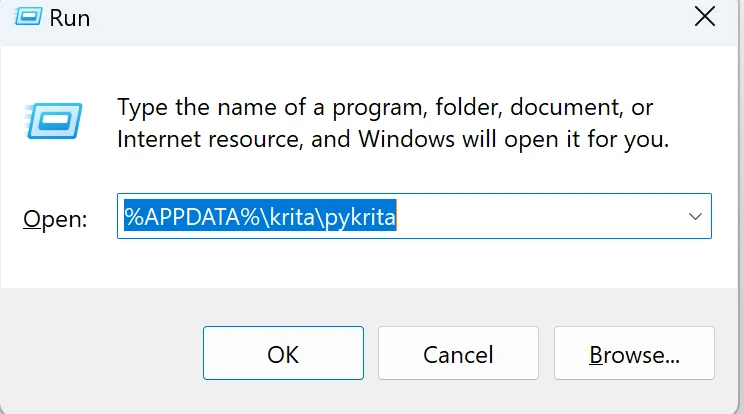Click inside the Open text field
The image size is (744, 414).
point(414,216)
